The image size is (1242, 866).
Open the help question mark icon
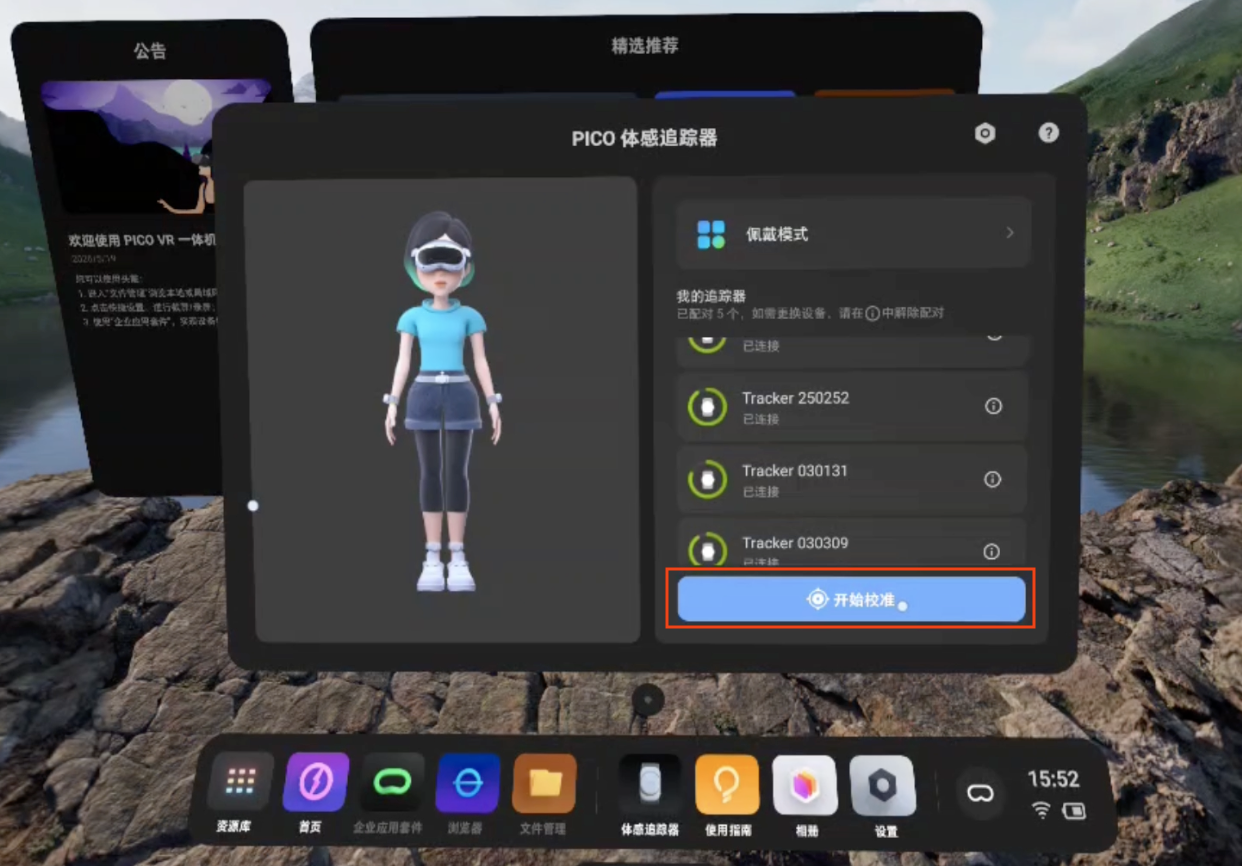pos(1048,132)
